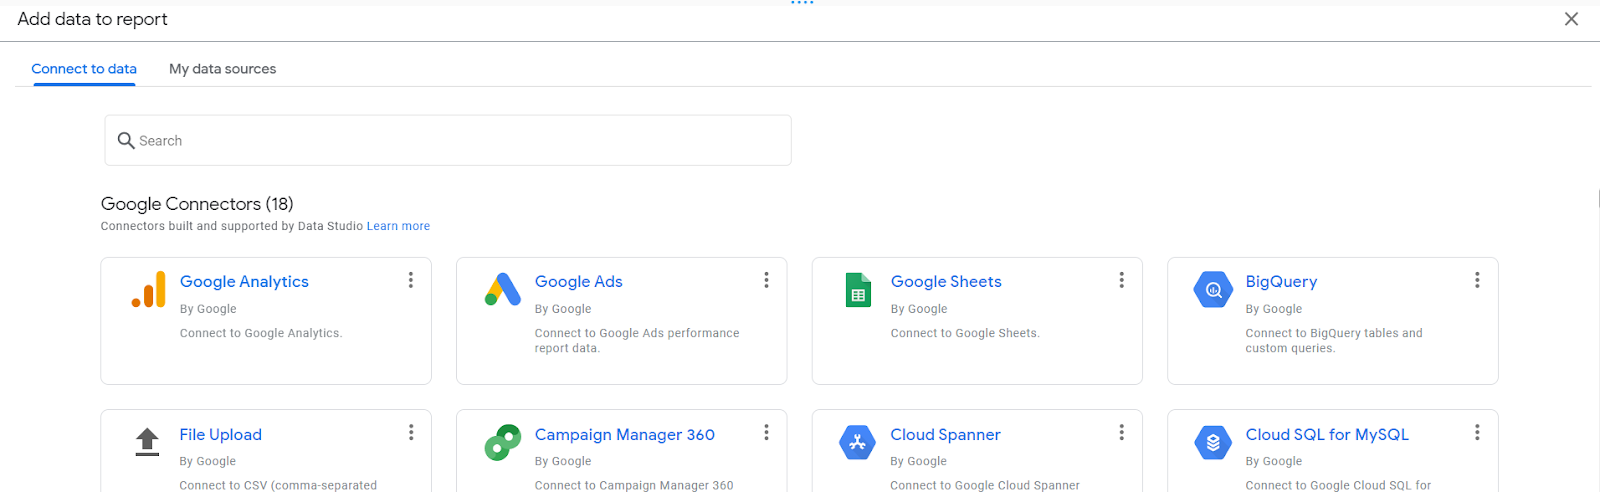The image size is (1600, 492).
Task: Select the Google Ads logo icon
Action: 503,290
